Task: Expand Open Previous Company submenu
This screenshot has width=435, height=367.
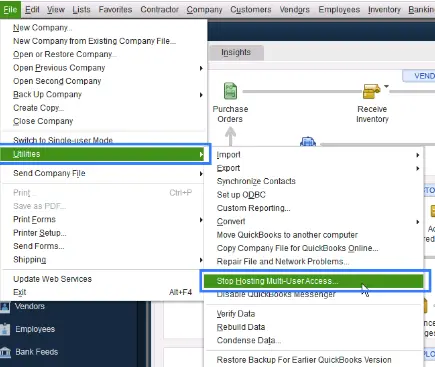Action: click(x=104, y=68)
